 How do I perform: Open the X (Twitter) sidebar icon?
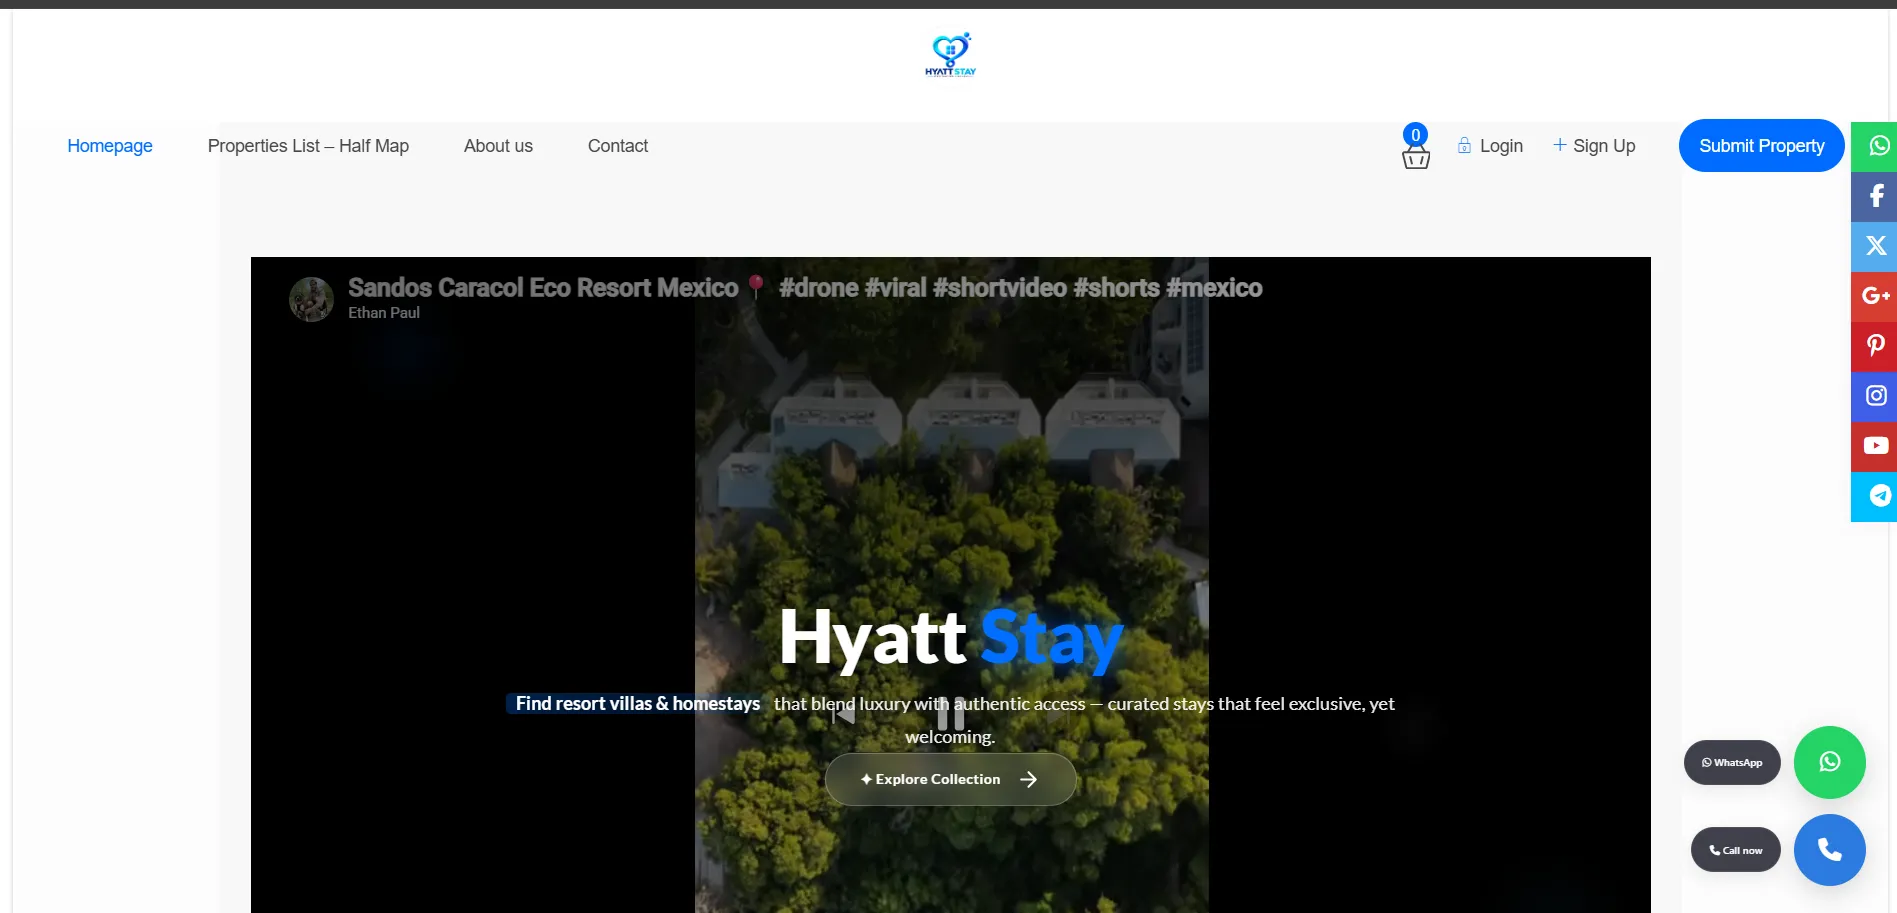pyautogui.click(x=1876, y=246)
